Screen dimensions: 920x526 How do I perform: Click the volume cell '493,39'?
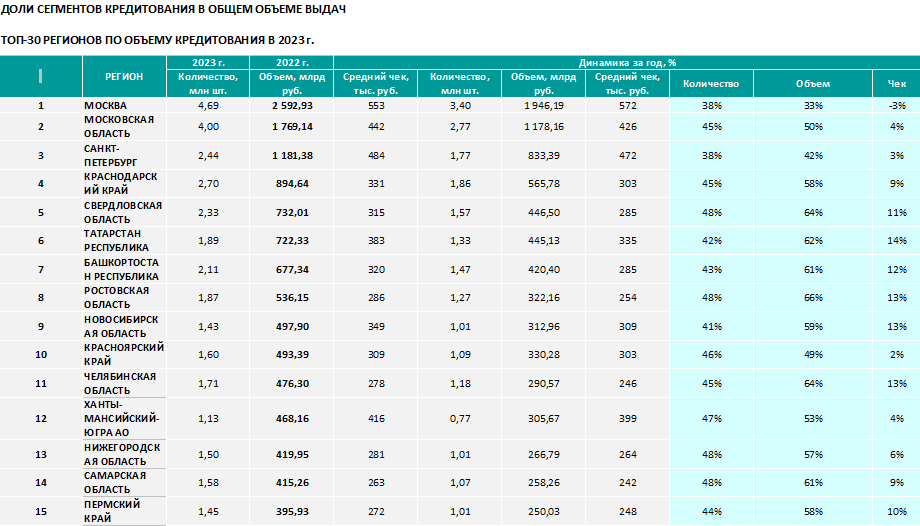(292, 355)
